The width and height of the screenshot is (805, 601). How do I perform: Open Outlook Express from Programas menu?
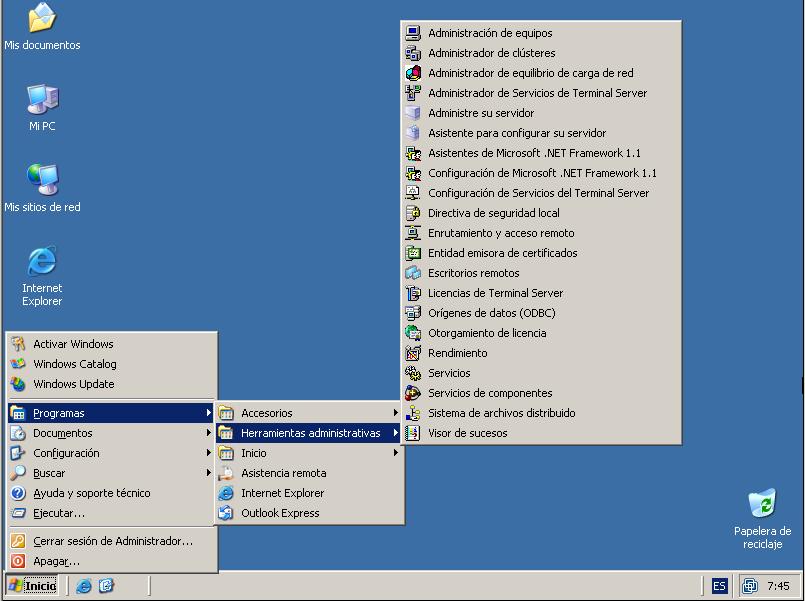(x=309, y=513)
